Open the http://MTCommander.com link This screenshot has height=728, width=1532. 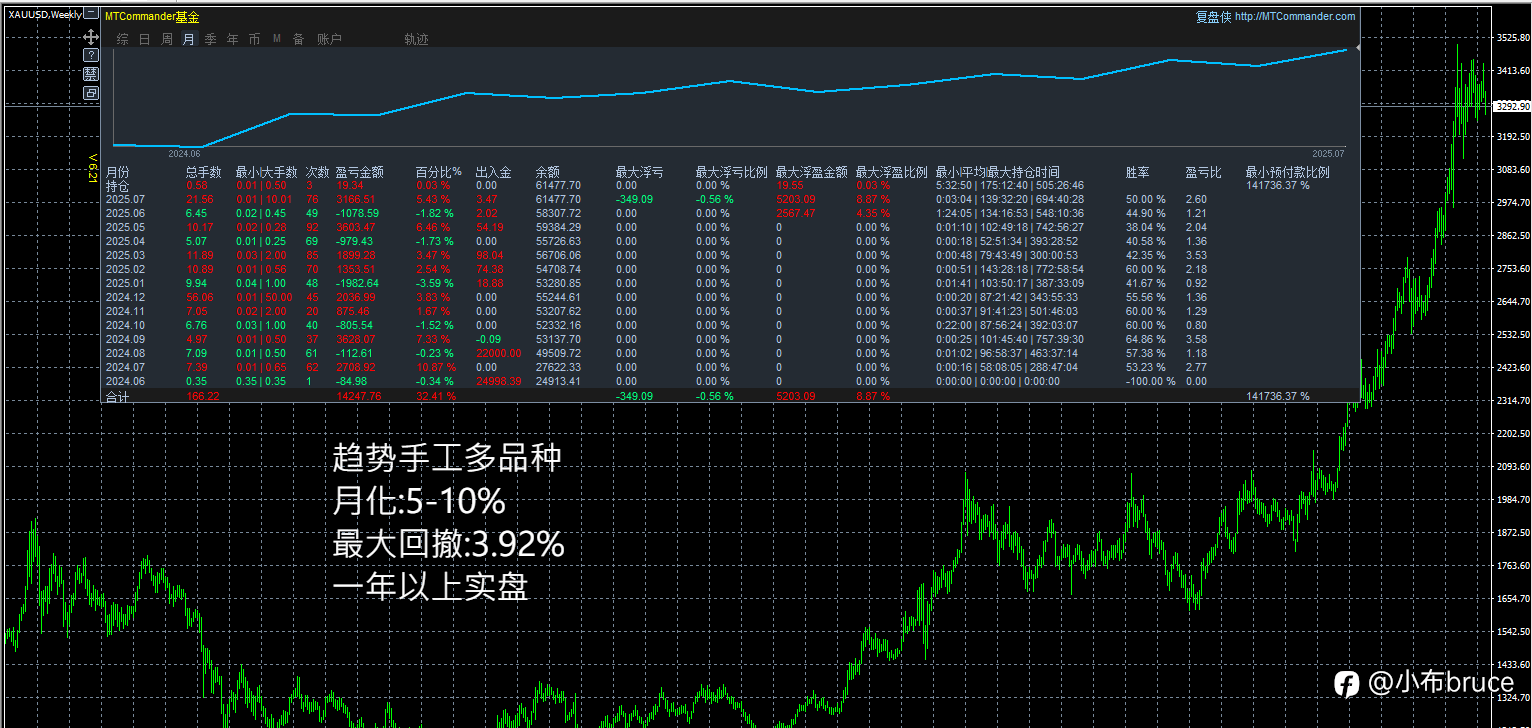[x=1295, y=16]
